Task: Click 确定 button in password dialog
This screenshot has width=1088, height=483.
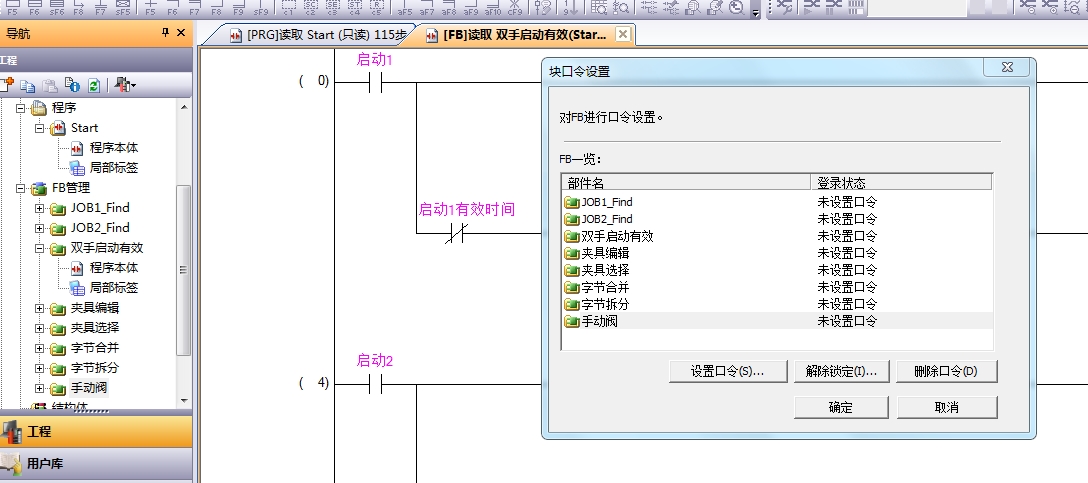Action: point(841,407)
